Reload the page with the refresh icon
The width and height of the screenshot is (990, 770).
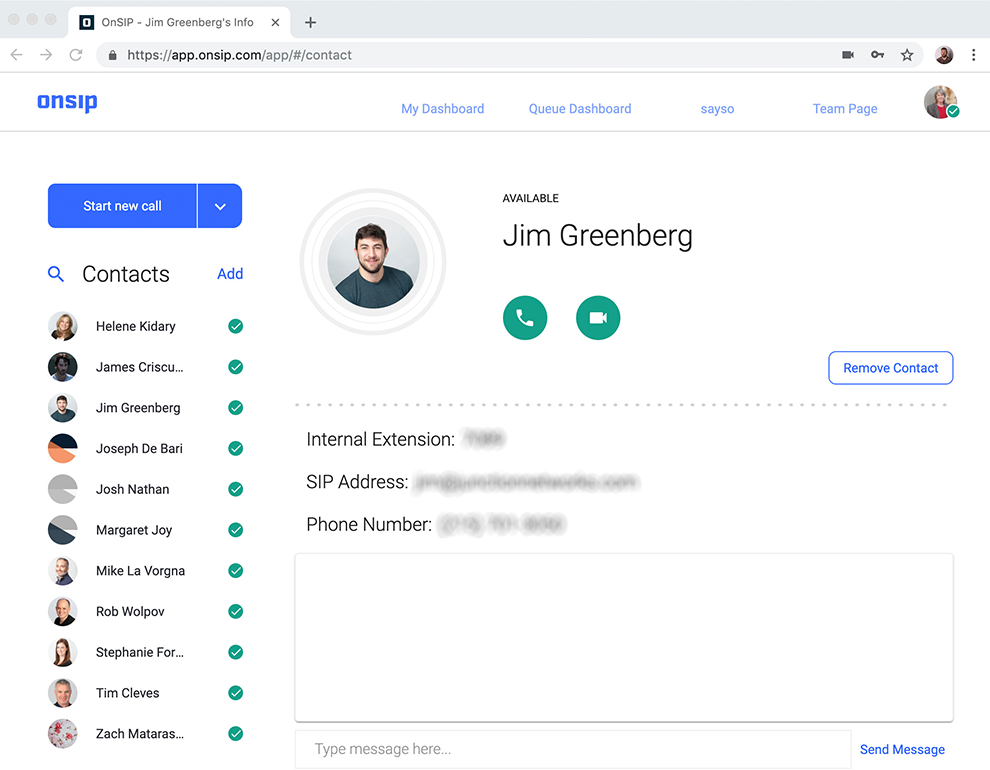click(76, 55)
